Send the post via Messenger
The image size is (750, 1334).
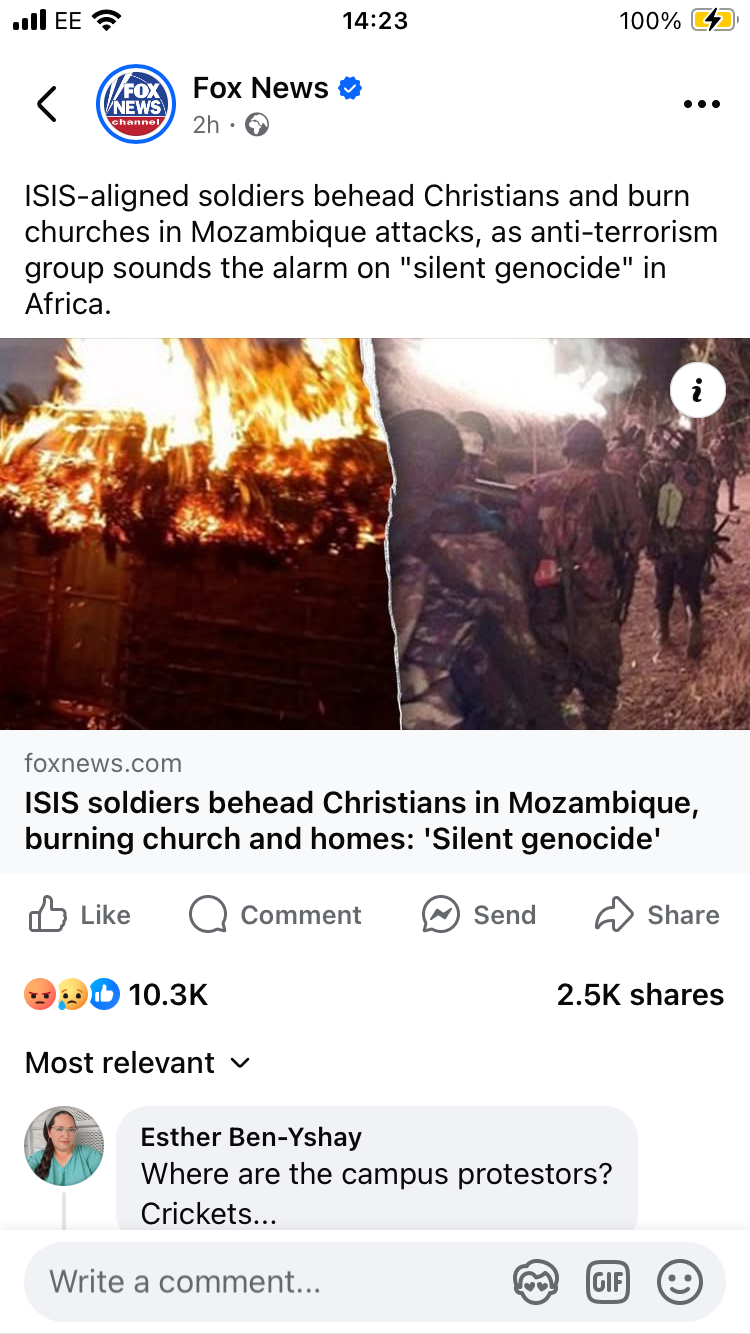[x=479, y=914]
